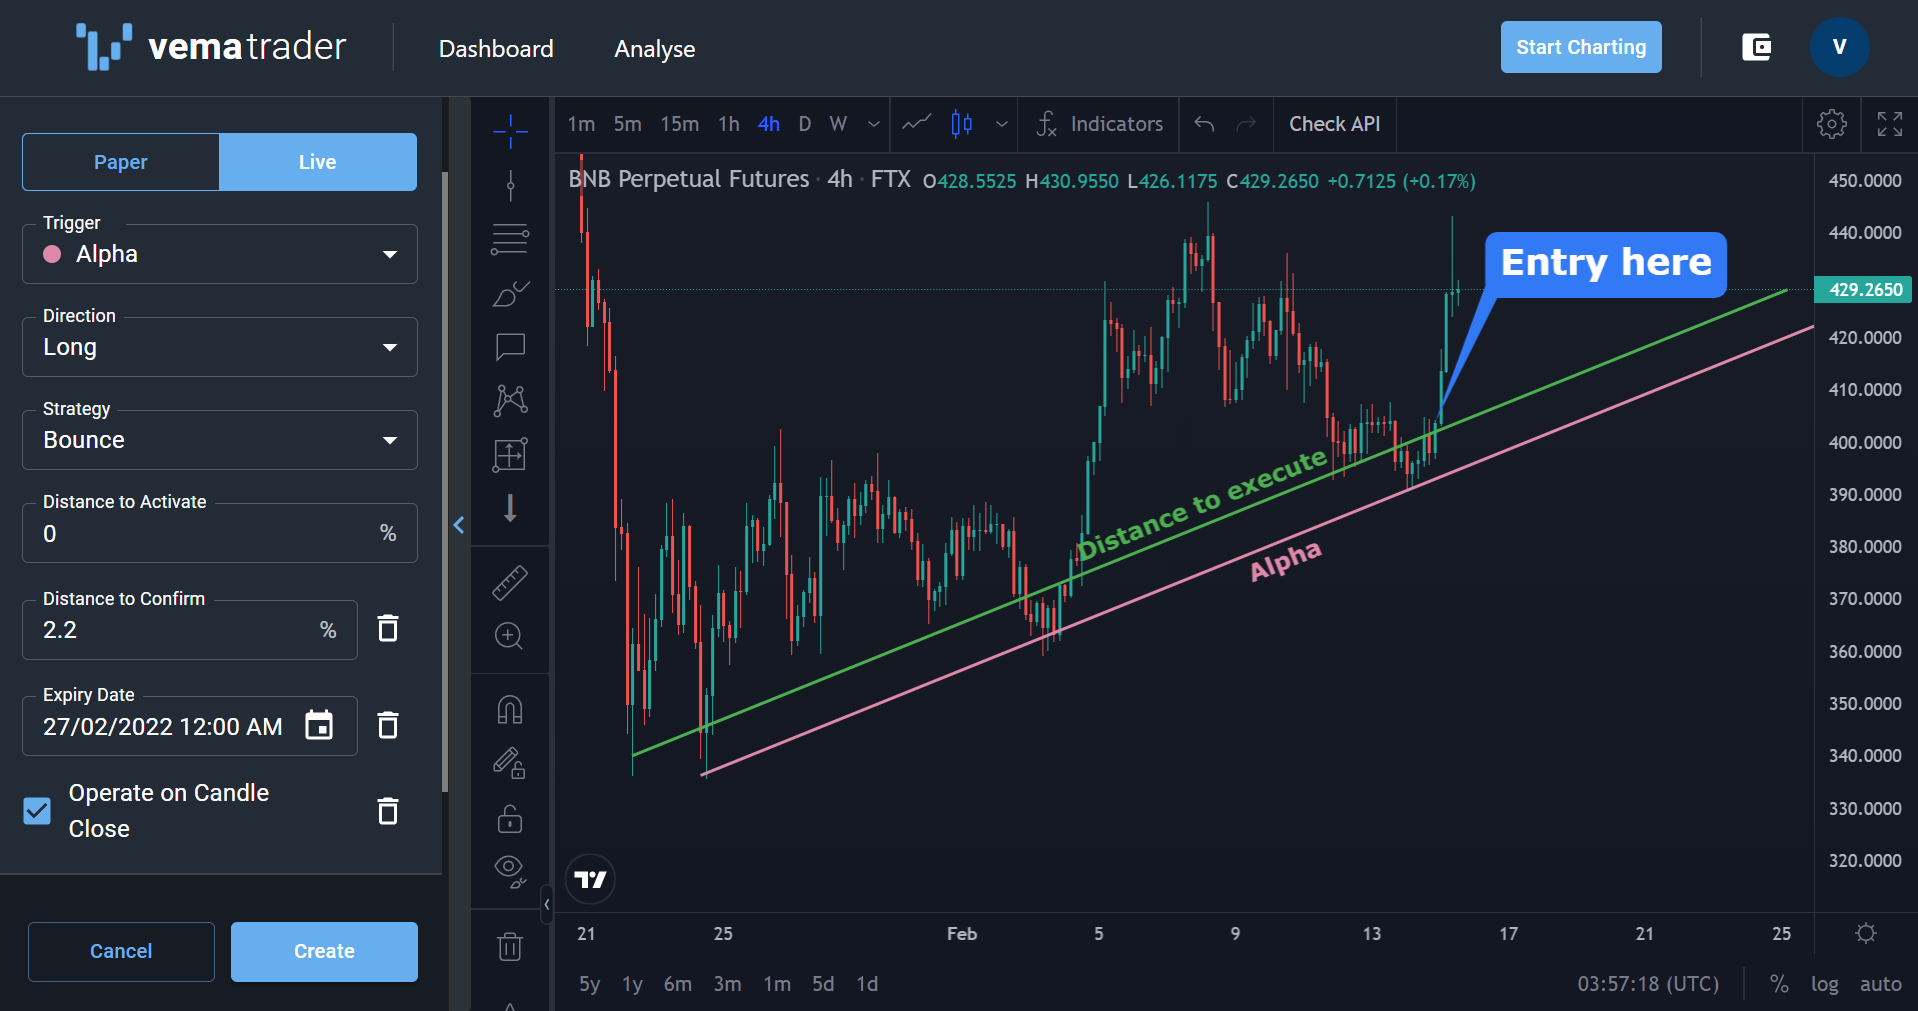1918x1011 pixels.
Task: Open the compare symbol line icon
Action: 917,124
